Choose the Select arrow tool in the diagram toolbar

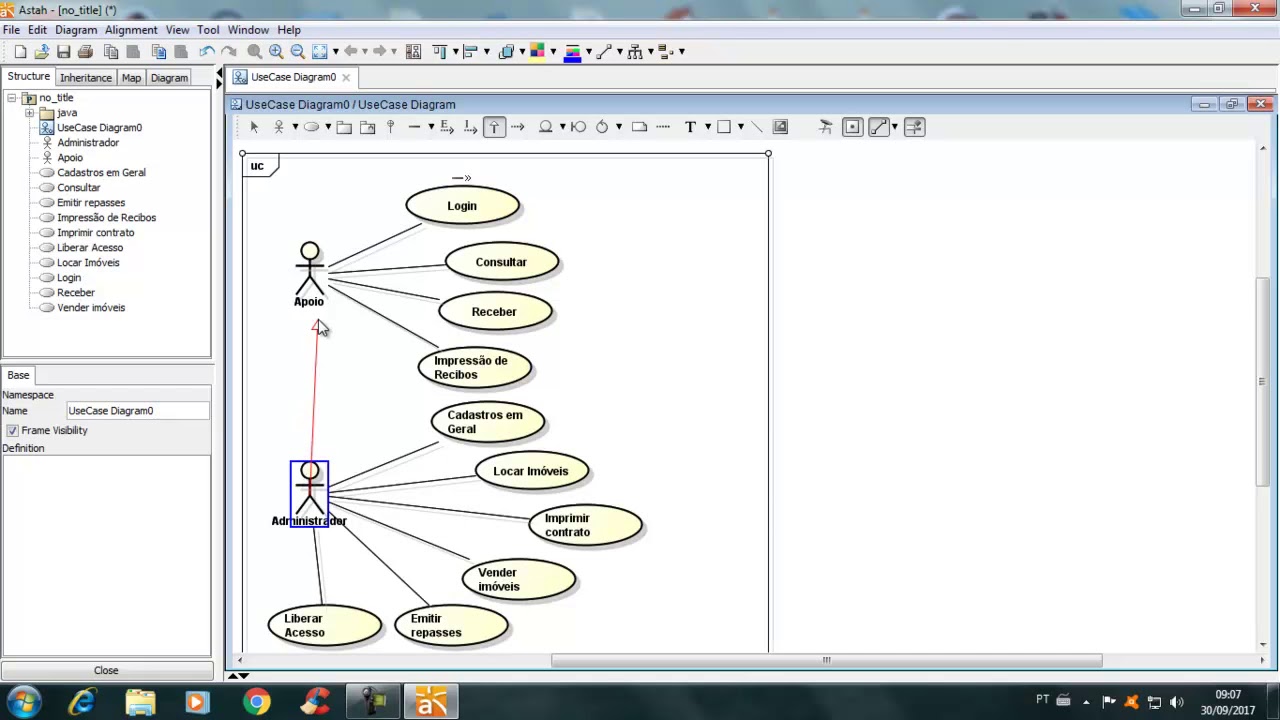(x=254, y=127)
